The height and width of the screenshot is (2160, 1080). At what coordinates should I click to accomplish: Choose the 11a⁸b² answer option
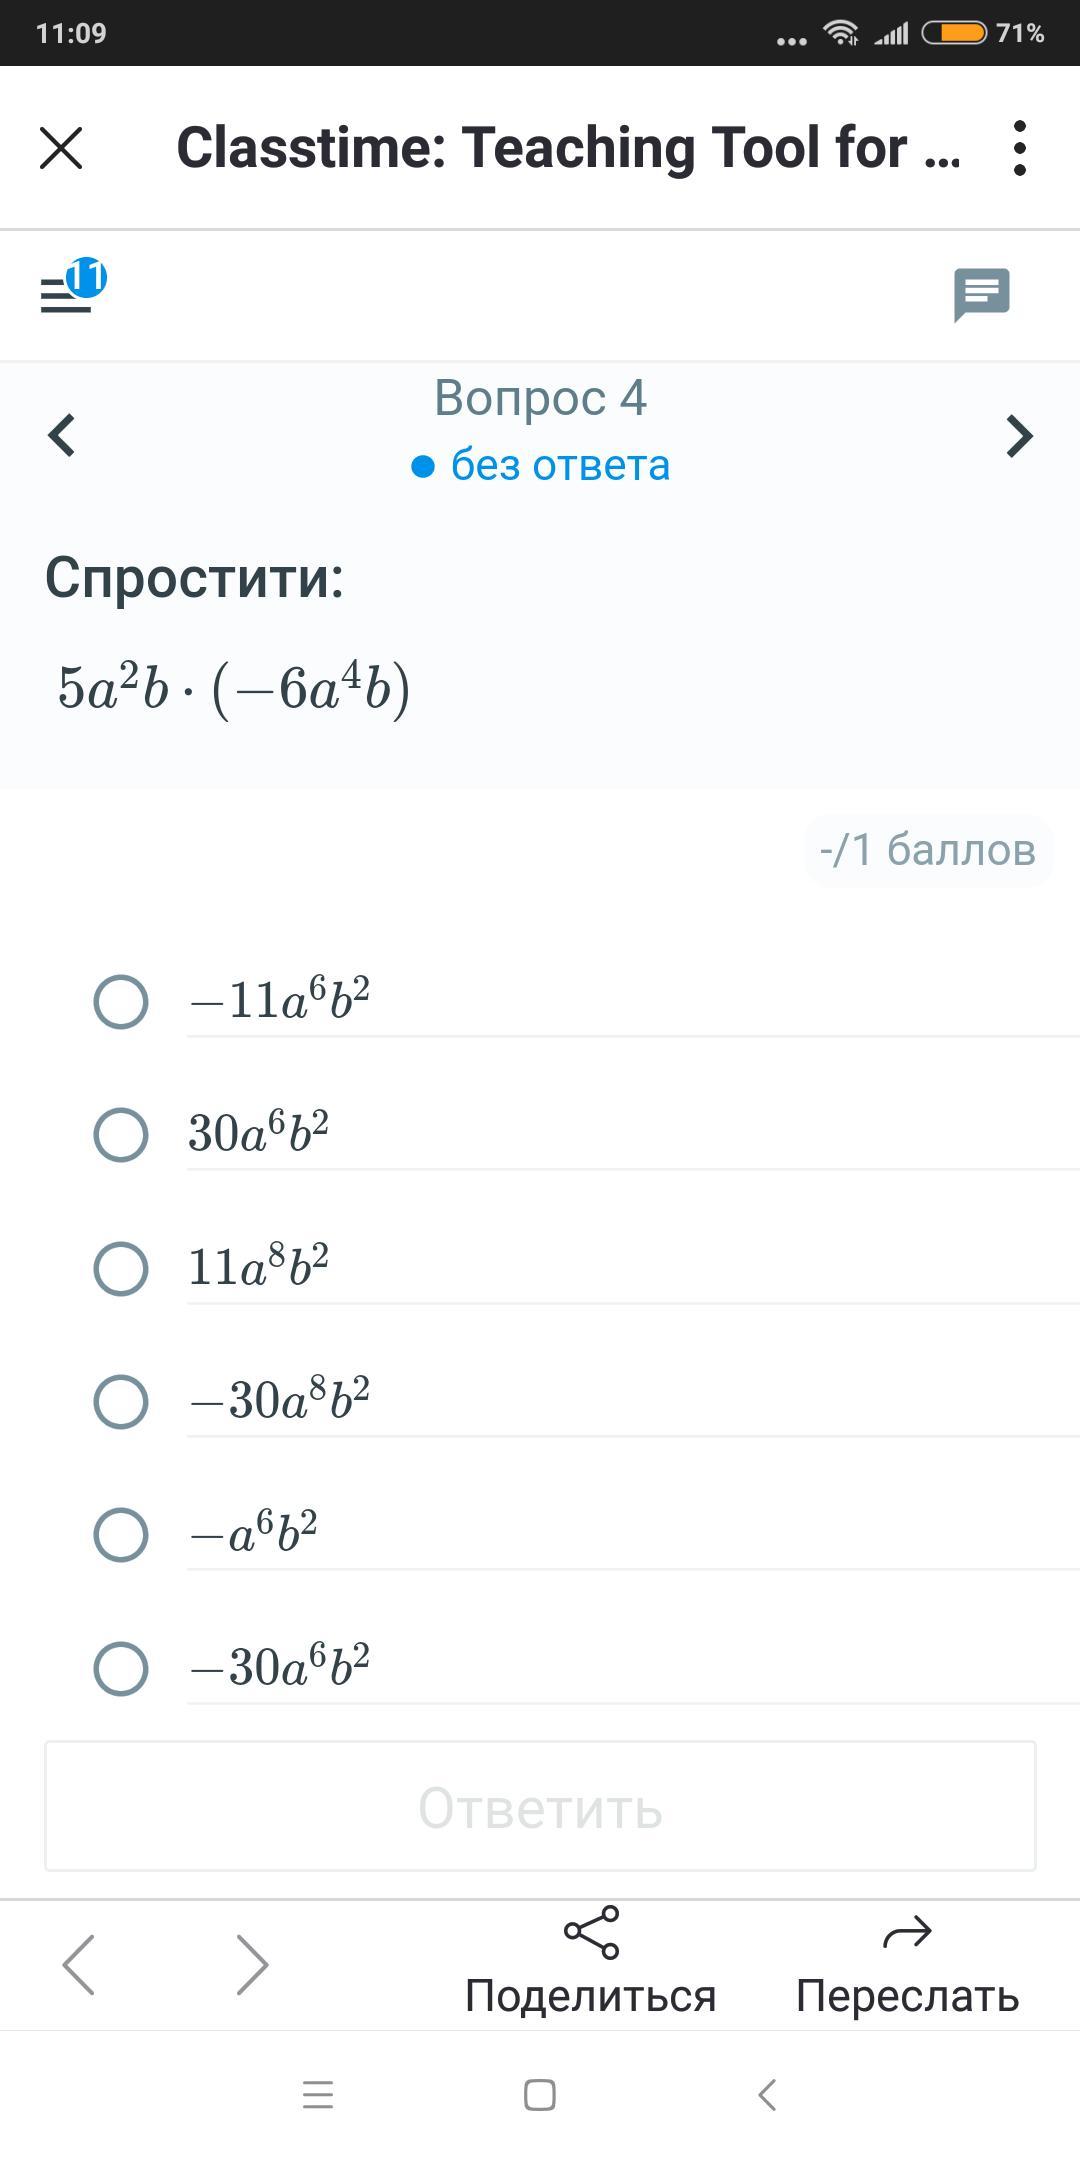[x=121, y=1268]
